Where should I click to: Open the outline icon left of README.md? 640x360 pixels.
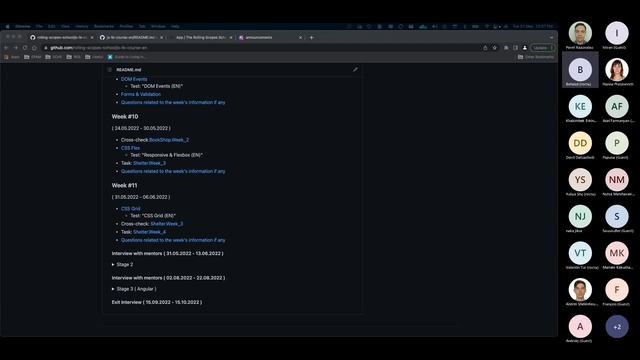(x=110, y=70)
